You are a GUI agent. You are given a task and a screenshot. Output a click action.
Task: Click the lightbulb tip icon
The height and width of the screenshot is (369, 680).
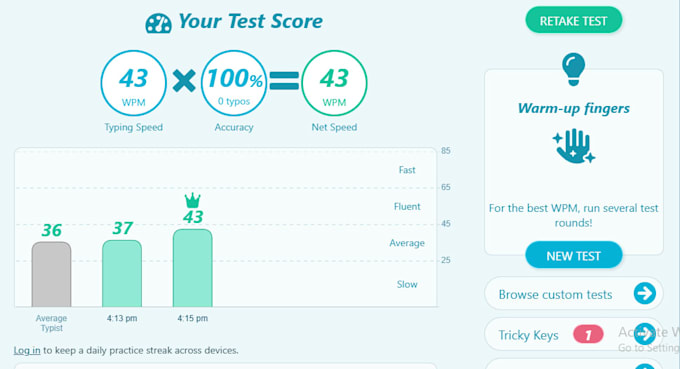[x=573, y=69]
